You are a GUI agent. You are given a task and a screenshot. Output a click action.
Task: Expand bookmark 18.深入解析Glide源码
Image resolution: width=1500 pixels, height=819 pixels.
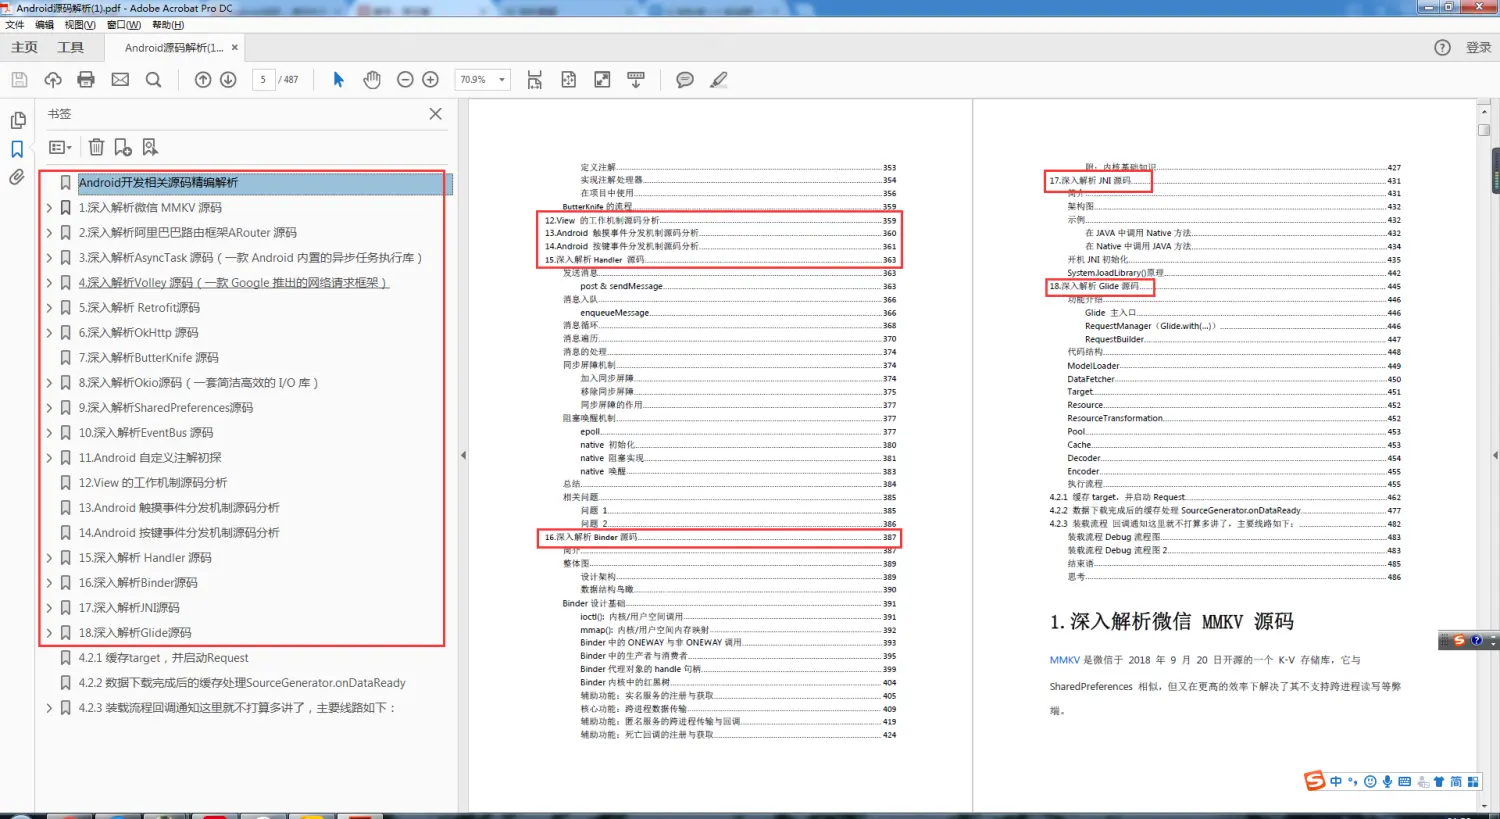pos(49,633)
